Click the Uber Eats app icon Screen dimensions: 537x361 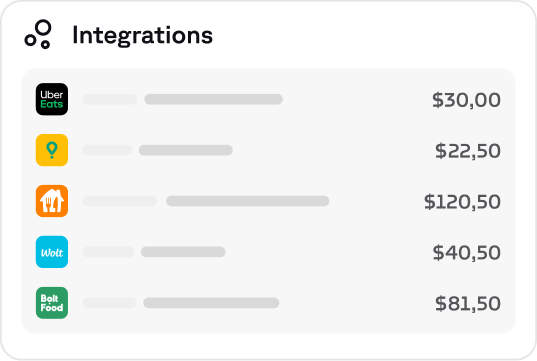[x=52, y=99]
